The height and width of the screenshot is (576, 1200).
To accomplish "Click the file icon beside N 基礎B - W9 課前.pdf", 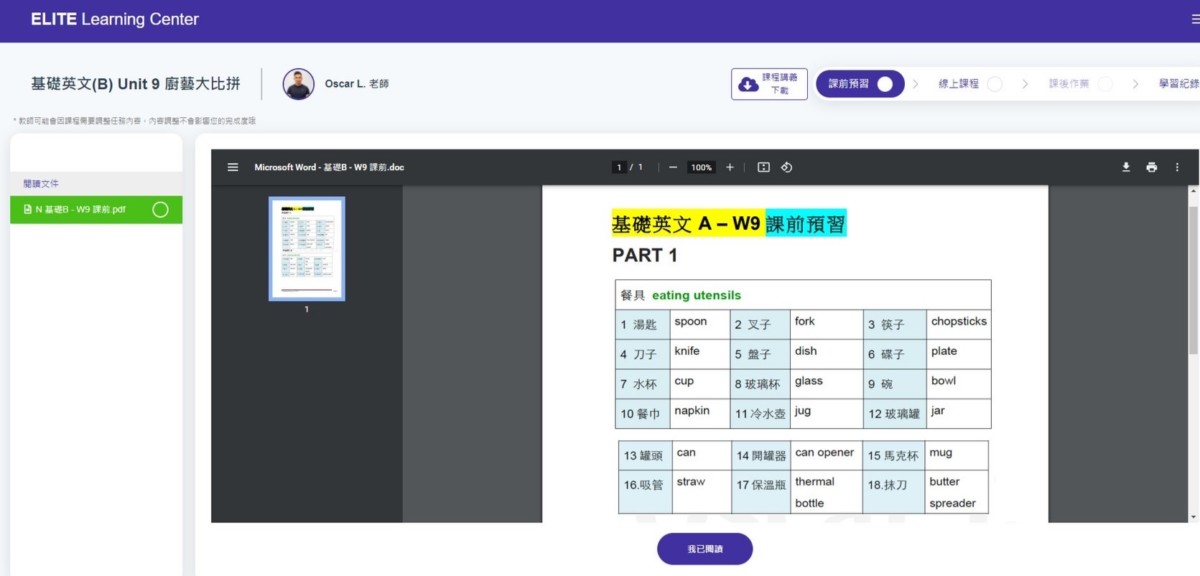I will pyautogui.click(x=28, y=210).
